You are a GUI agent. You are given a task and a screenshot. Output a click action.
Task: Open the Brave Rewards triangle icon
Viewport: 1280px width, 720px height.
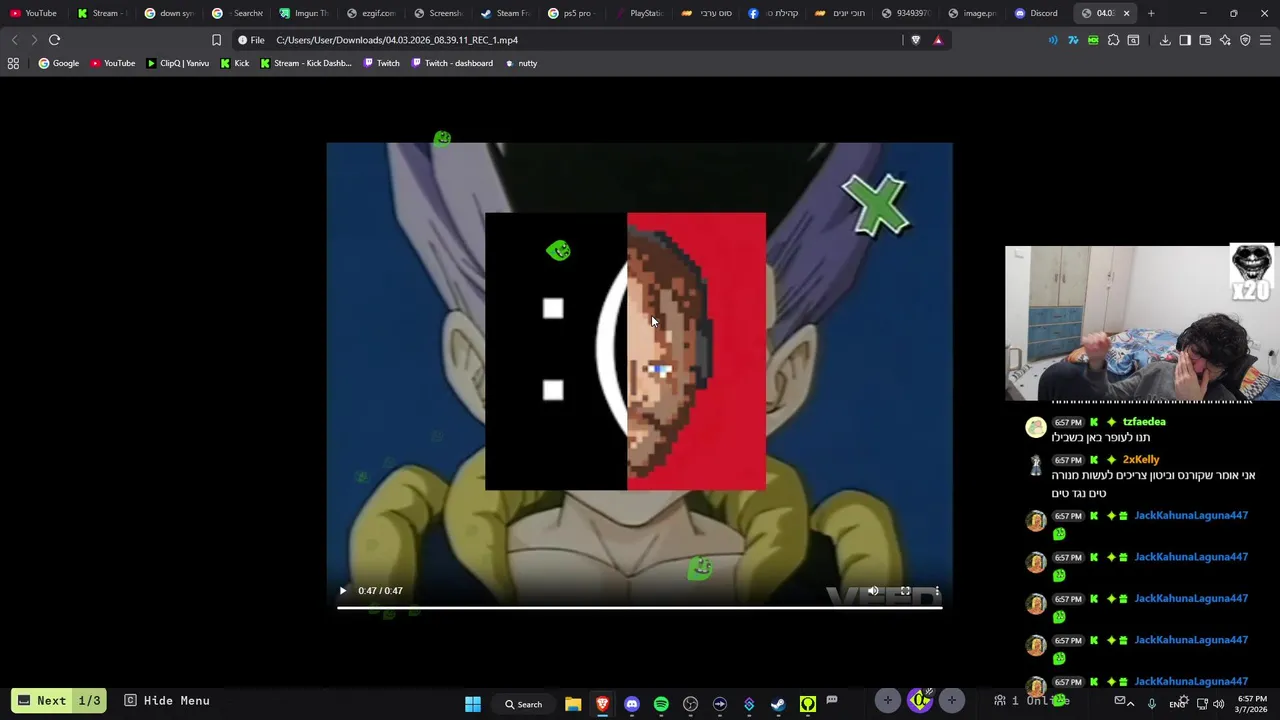point(938,40)
